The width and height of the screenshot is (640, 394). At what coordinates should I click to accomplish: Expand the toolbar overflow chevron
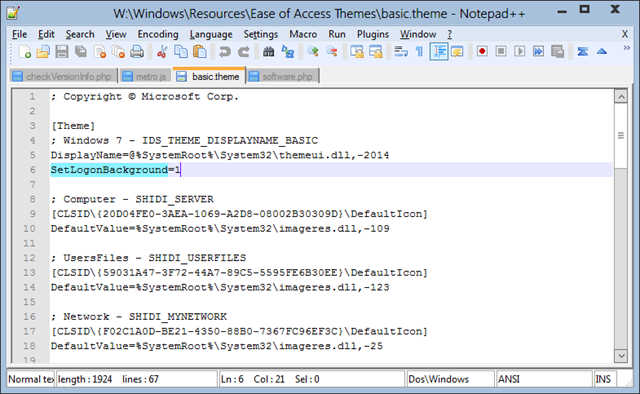(627, 48)
